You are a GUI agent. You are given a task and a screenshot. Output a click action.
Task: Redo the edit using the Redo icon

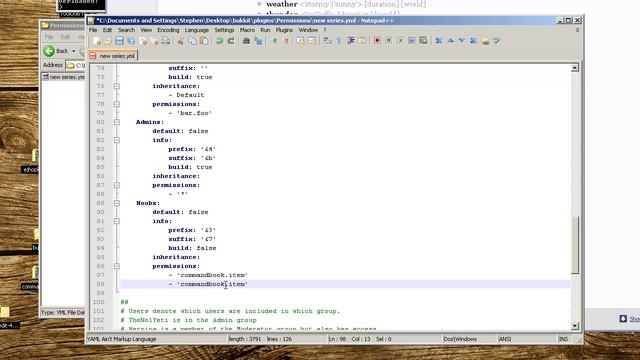point(231,41)
